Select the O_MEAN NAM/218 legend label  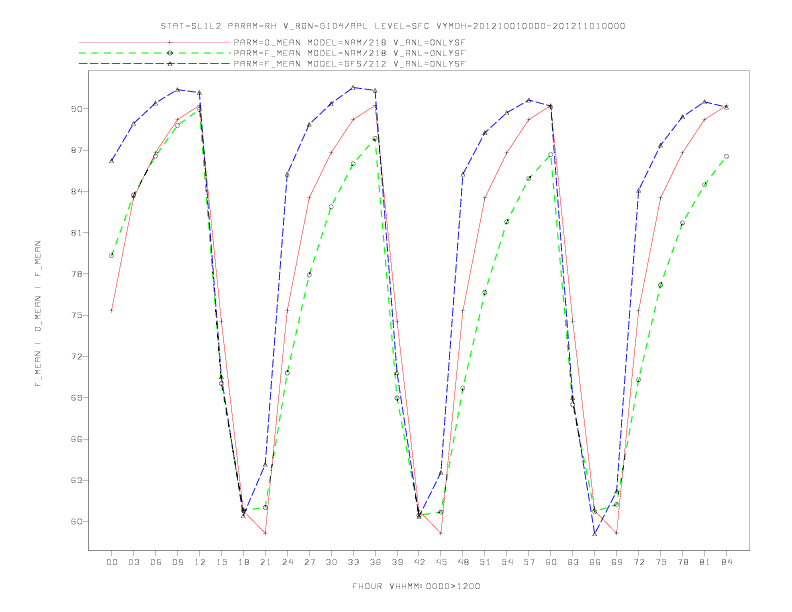[349, 43]
